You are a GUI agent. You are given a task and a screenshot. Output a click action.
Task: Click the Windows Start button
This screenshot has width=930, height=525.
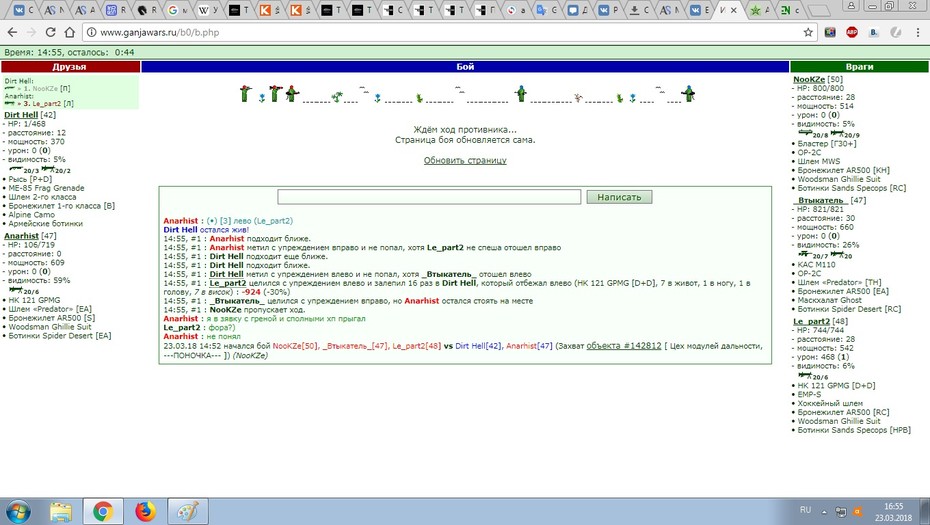pos(16,511)
